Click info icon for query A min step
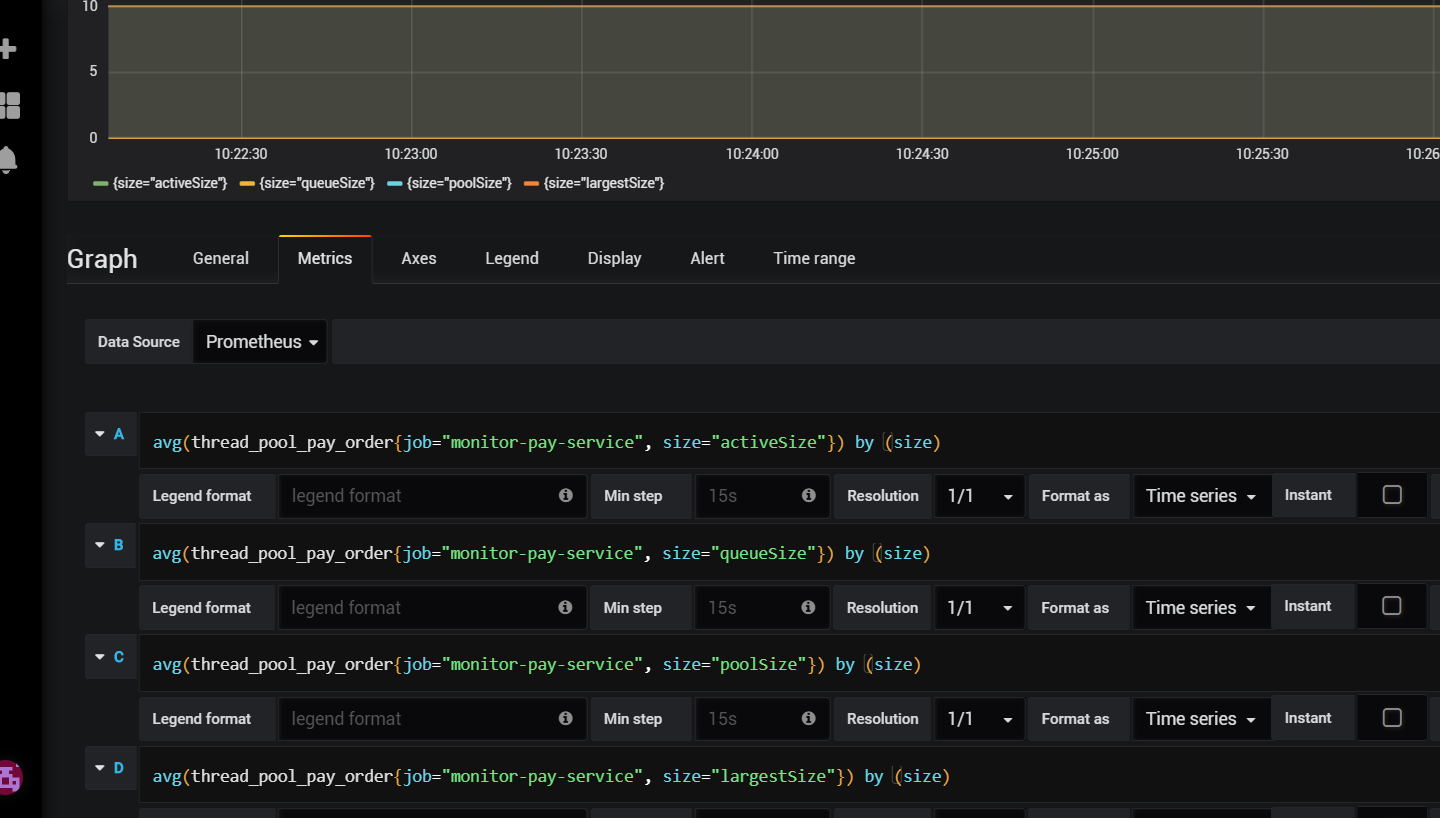 tap(808, 496)
